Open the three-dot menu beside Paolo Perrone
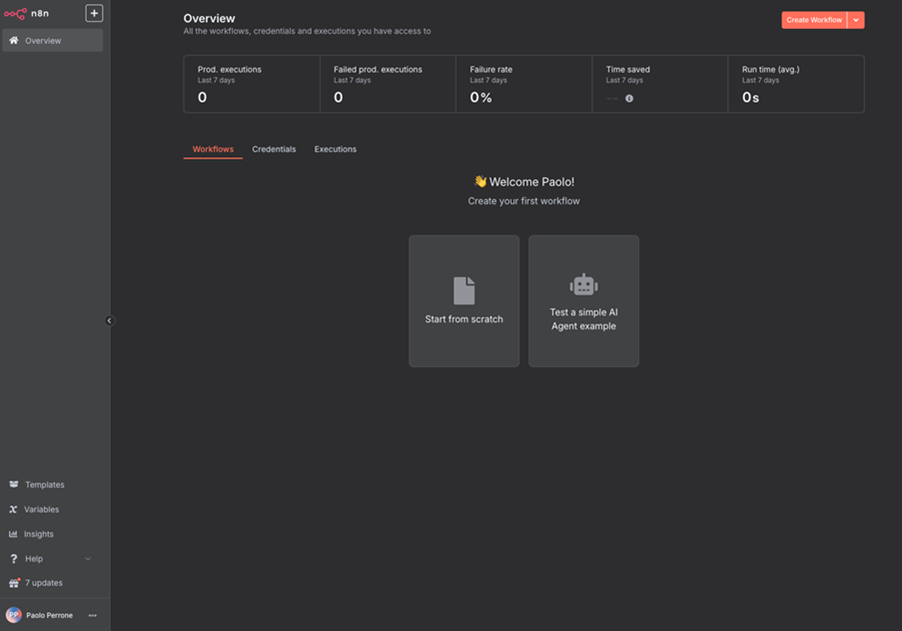This screenshot has width=902, height=631. (x=93, y=615)
